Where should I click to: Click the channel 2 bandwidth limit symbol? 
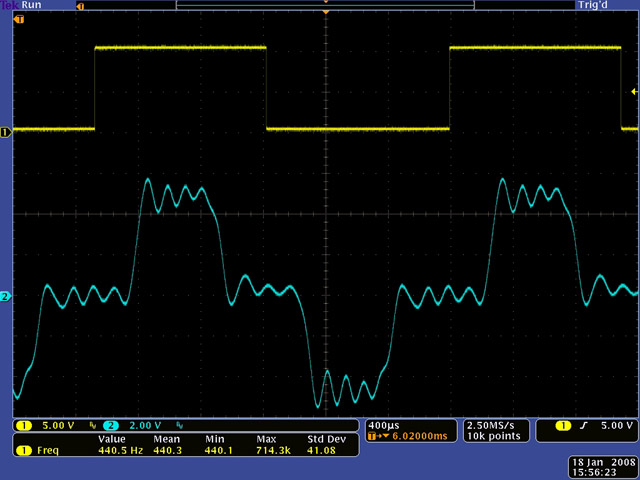point(178,425)
